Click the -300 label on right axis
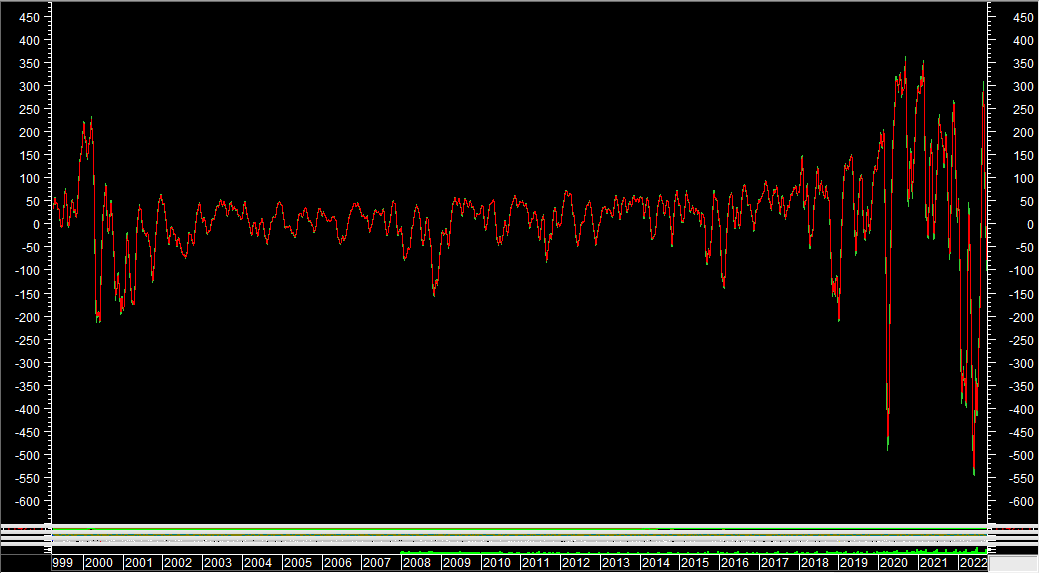Screen dimensions: 1039x573 pyautogui.click(x=1020, y=364)
